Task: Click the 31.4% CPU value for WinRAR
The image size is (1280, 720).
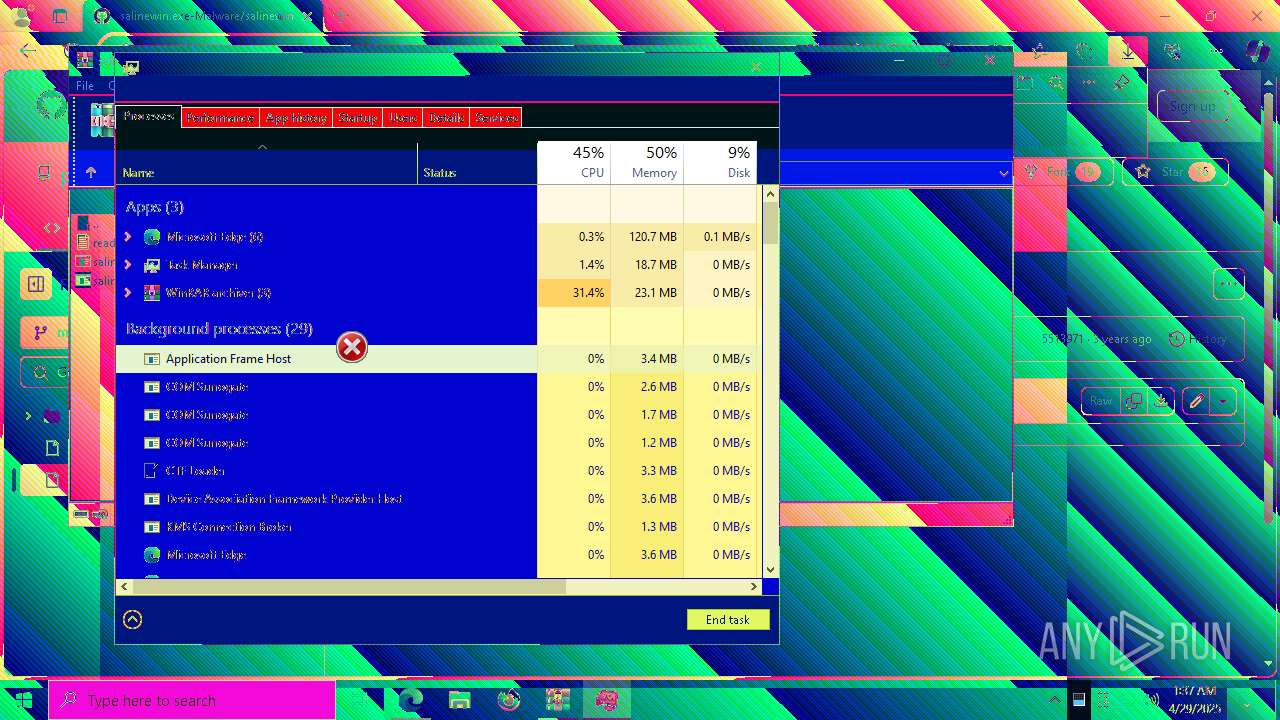Action: coord(574,293)
